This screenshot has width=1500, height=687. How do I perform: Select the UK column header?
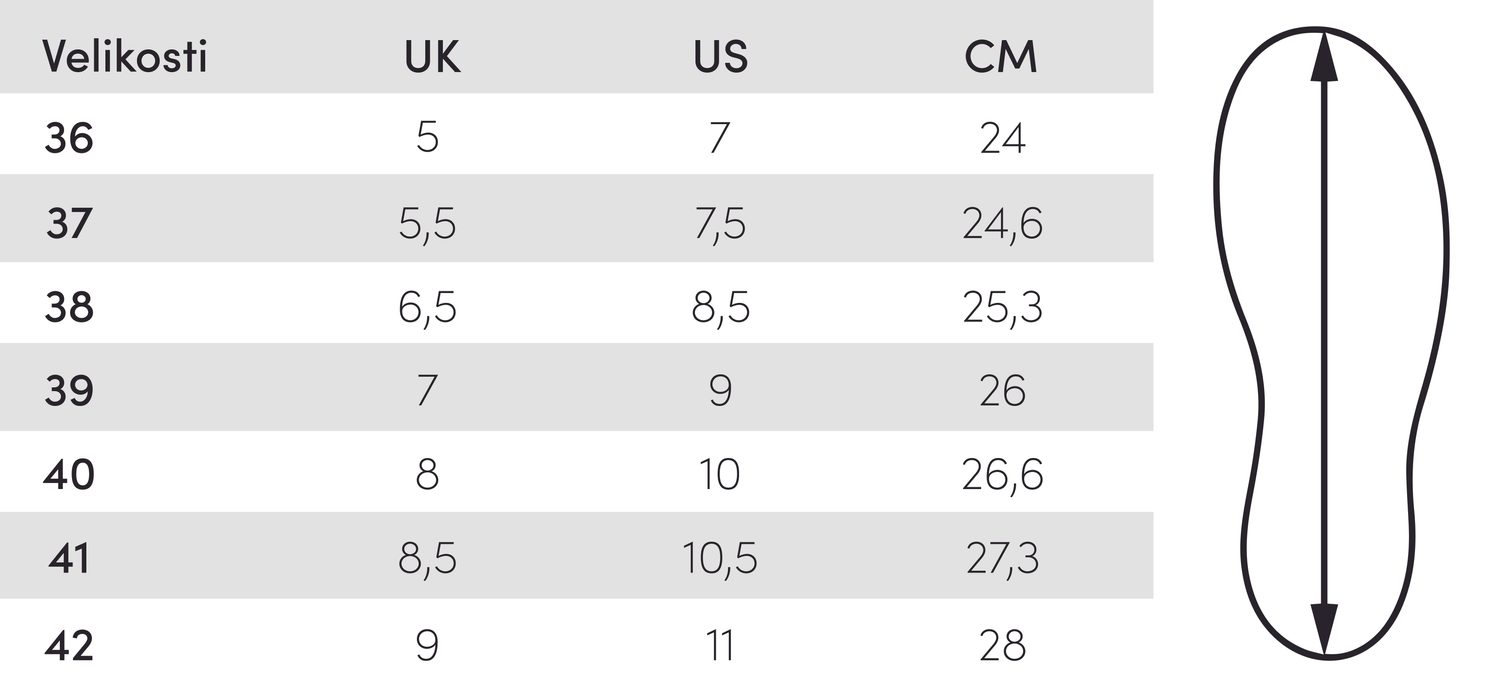point(432,57)
